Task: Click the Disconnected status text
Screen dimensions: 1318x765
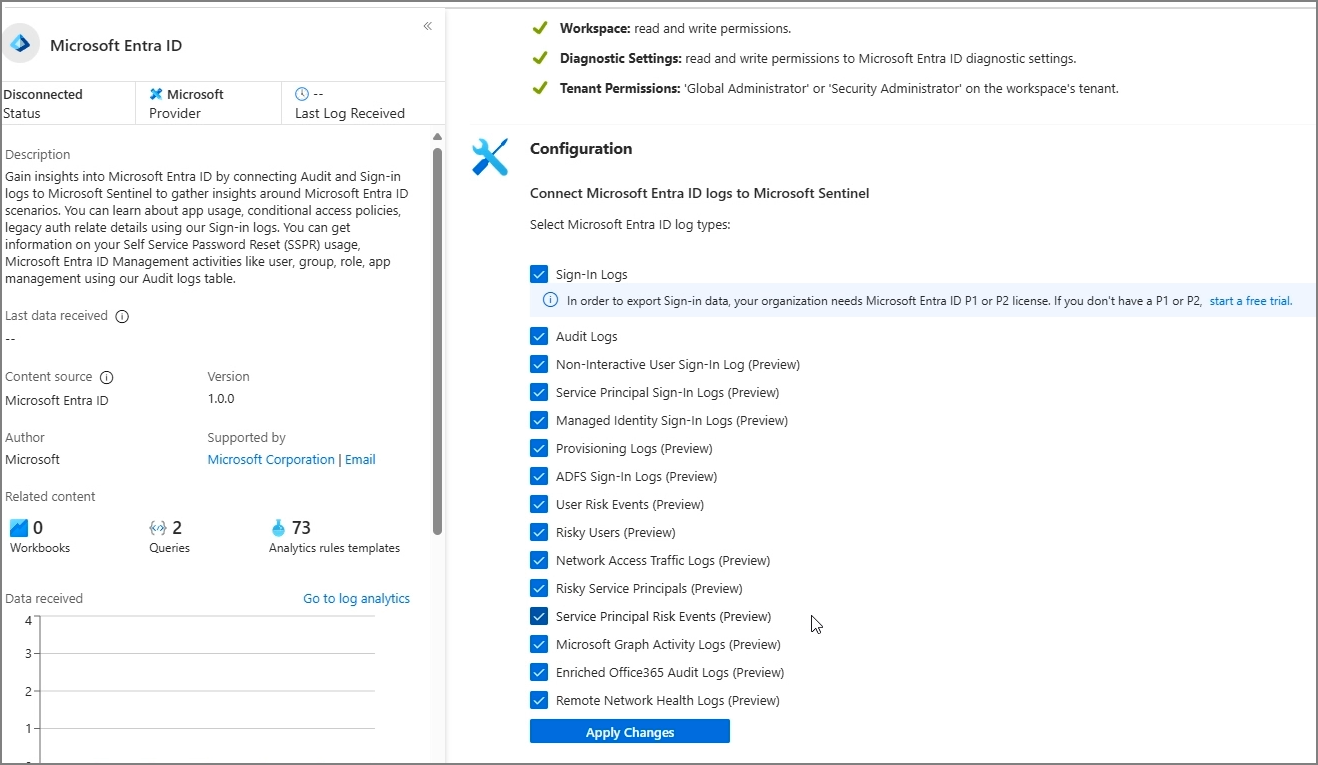Action: pyautogui.click(x=43, y=94)
